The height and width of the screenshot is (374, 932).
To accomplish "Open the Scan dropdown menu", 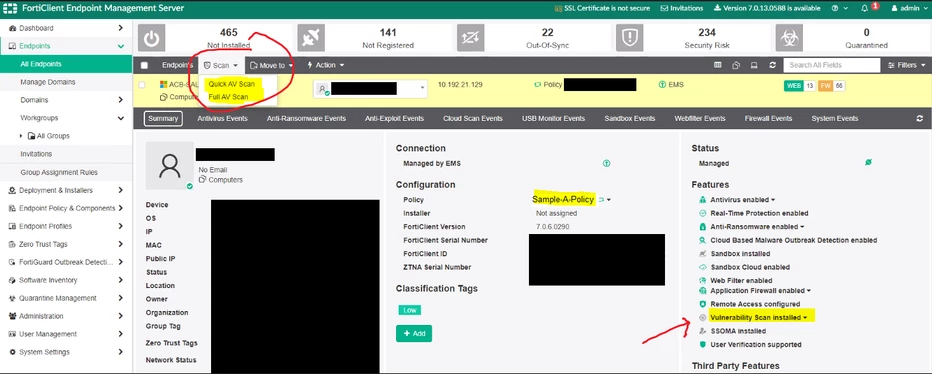I will tap(221, 65).
